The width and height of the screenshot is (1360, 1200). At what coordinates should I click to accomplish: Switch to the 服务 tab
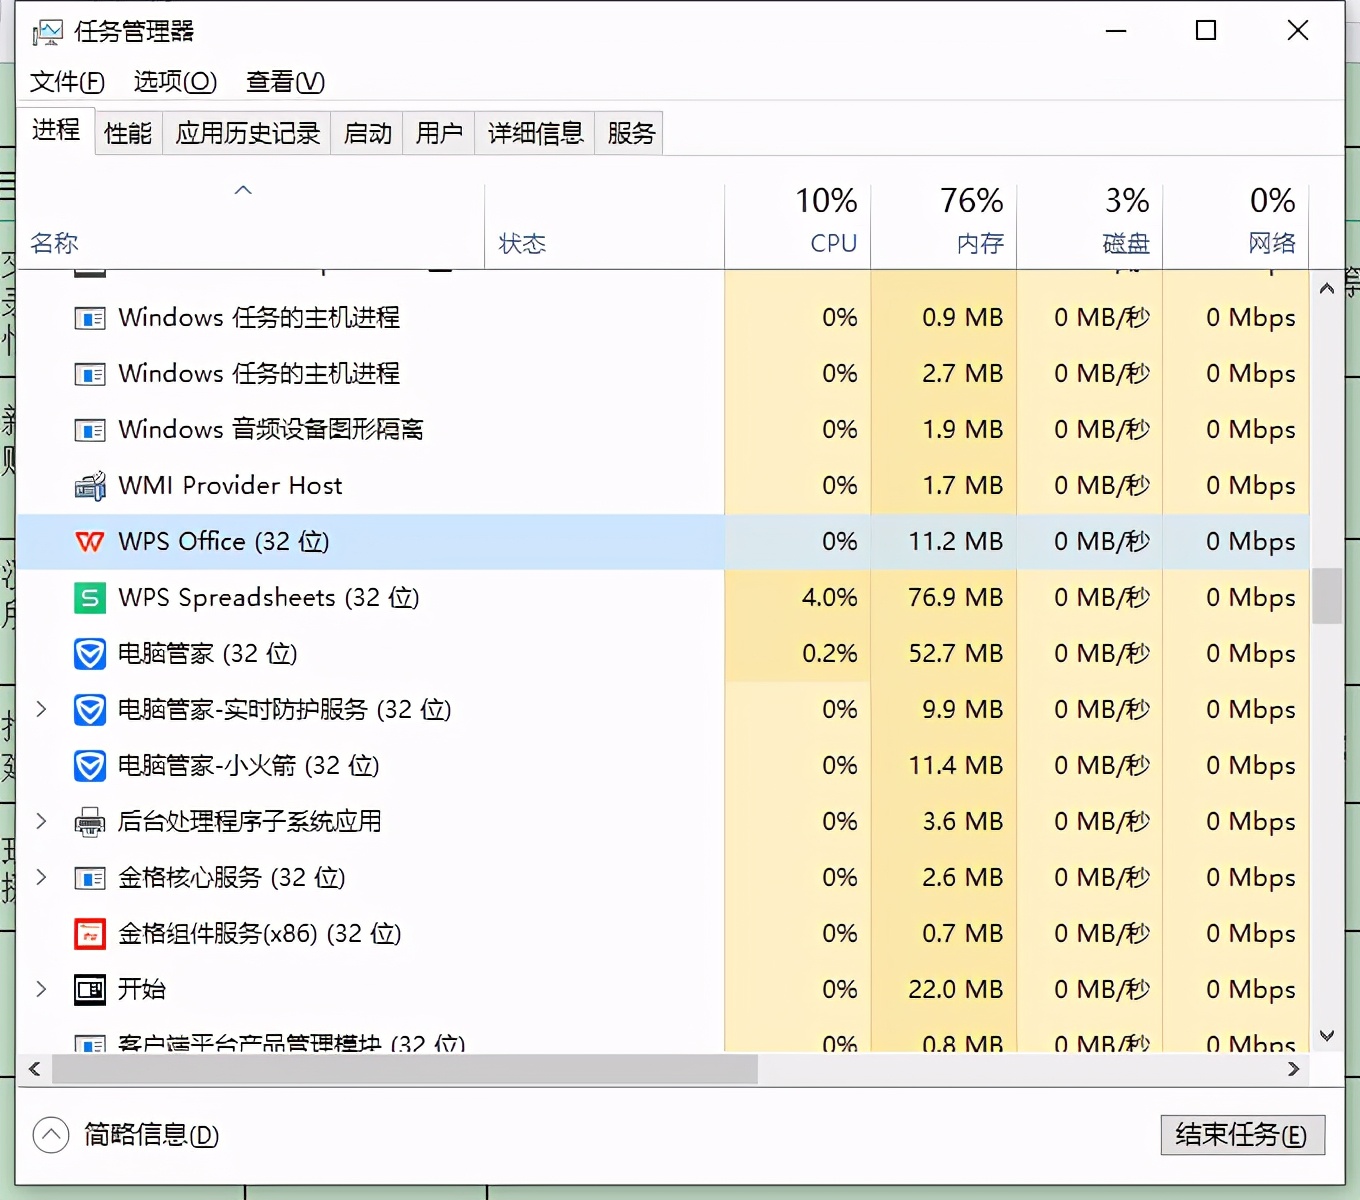click(631, 133)
